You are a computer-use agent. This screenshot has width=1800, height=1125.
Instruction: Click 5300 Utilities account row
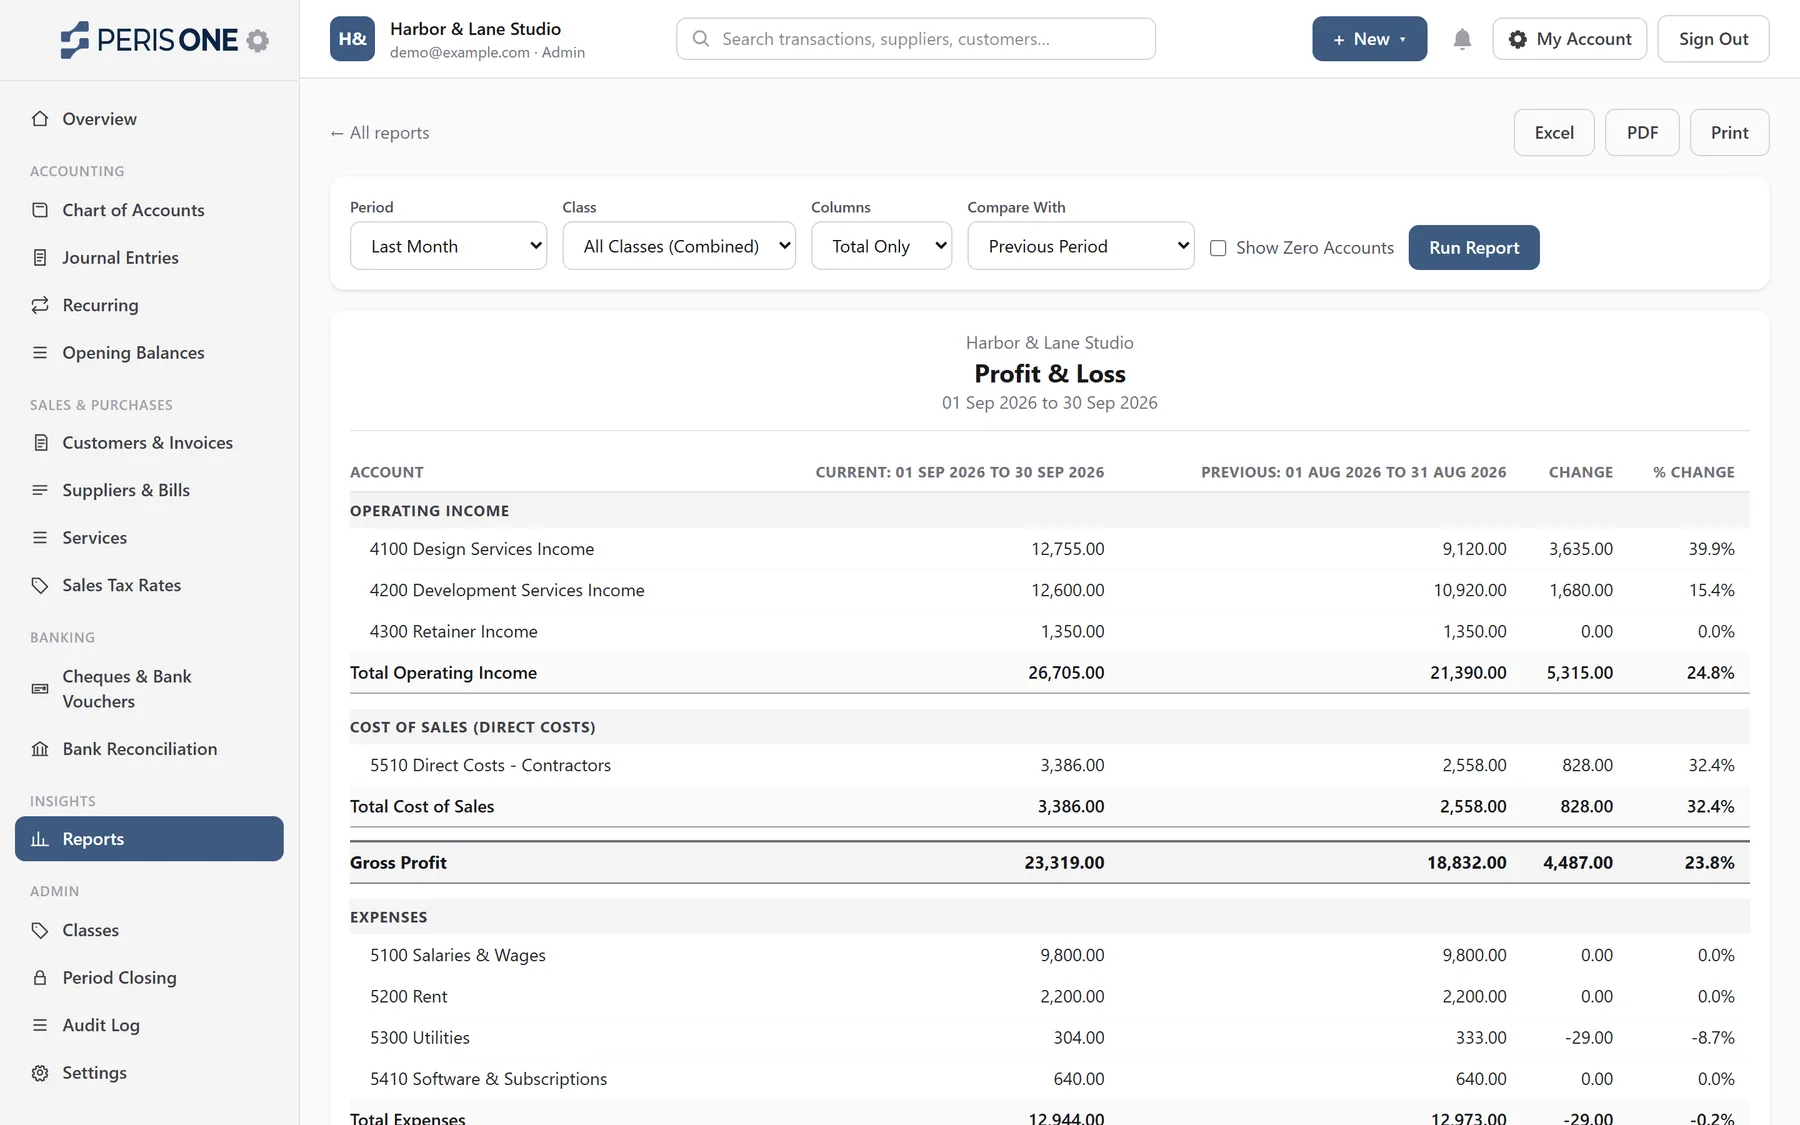[1050, 1038]
